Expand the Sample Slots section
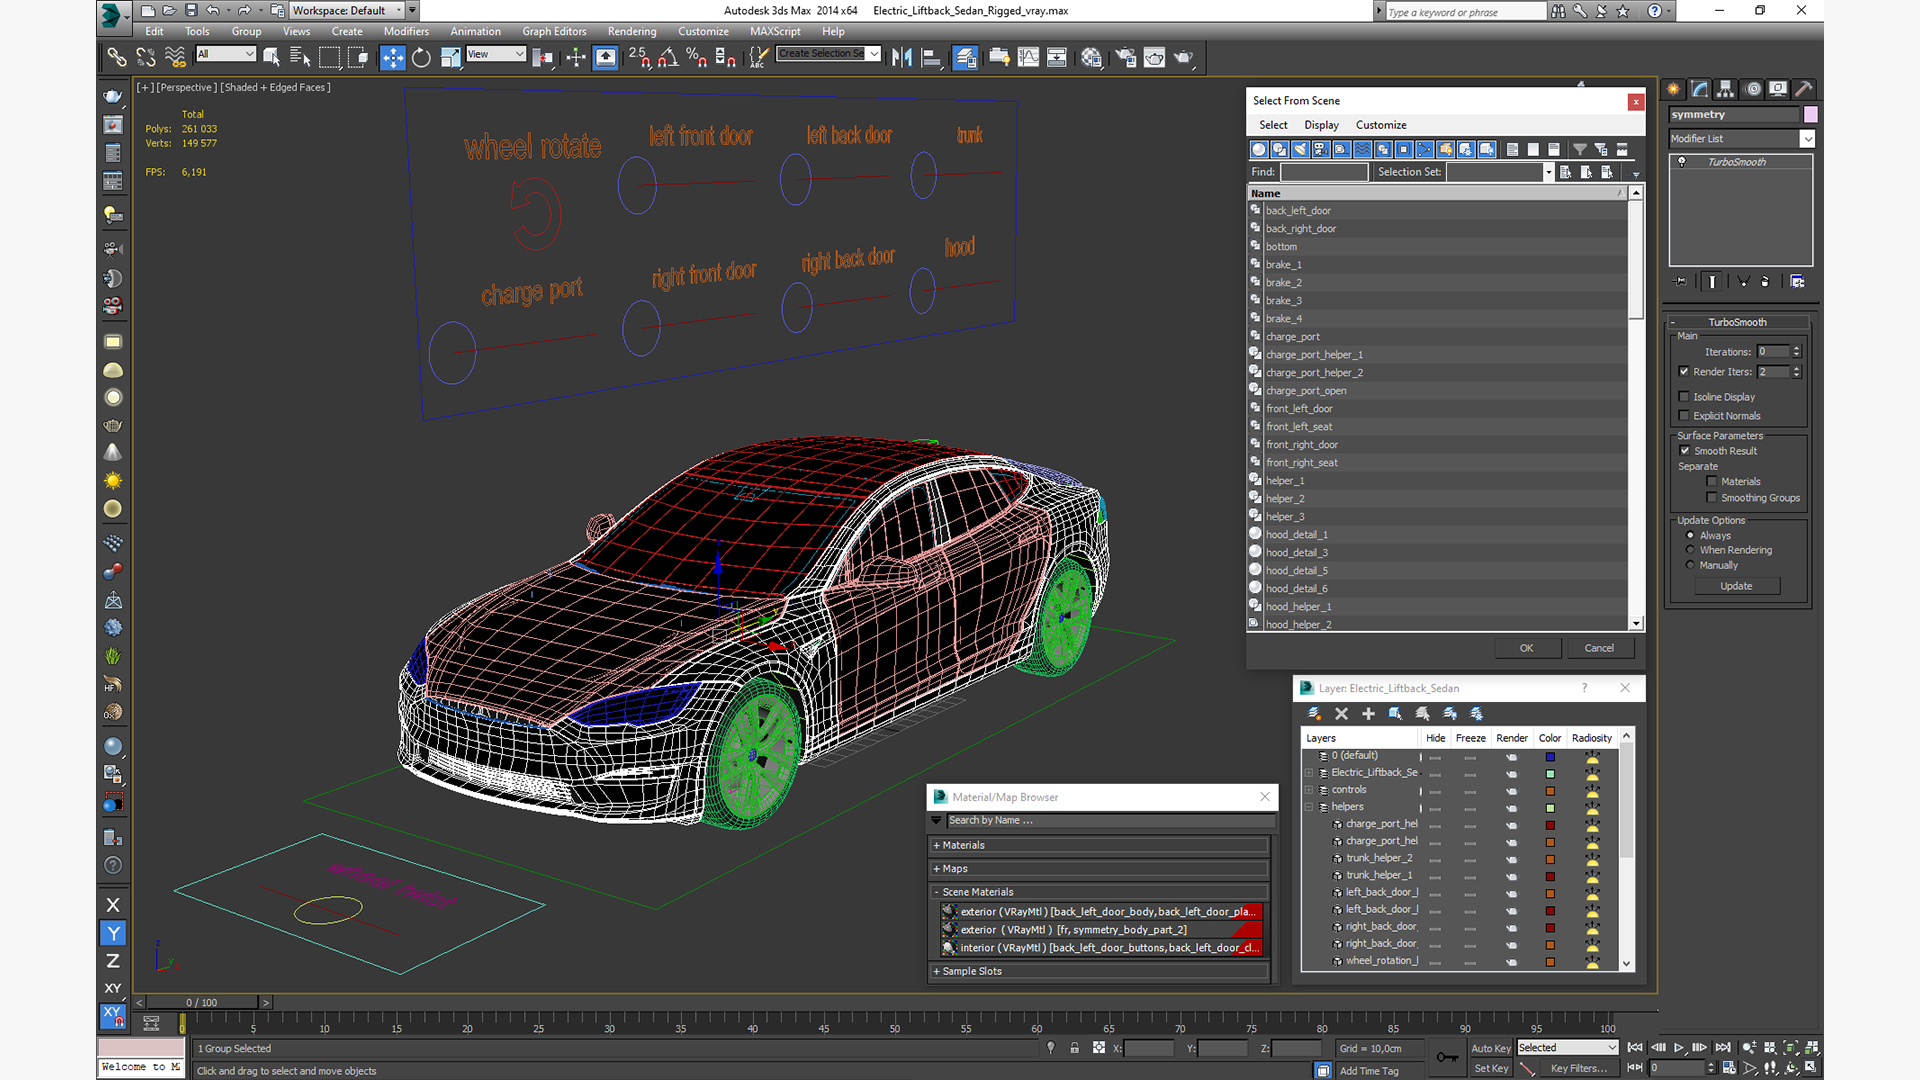 (1099, 971)
